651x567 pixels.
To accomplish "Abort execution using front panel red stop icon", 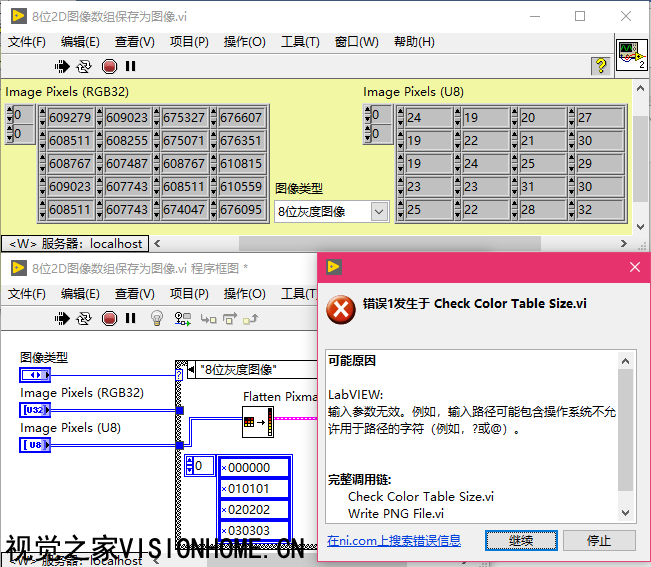I will tap(109, 66).
